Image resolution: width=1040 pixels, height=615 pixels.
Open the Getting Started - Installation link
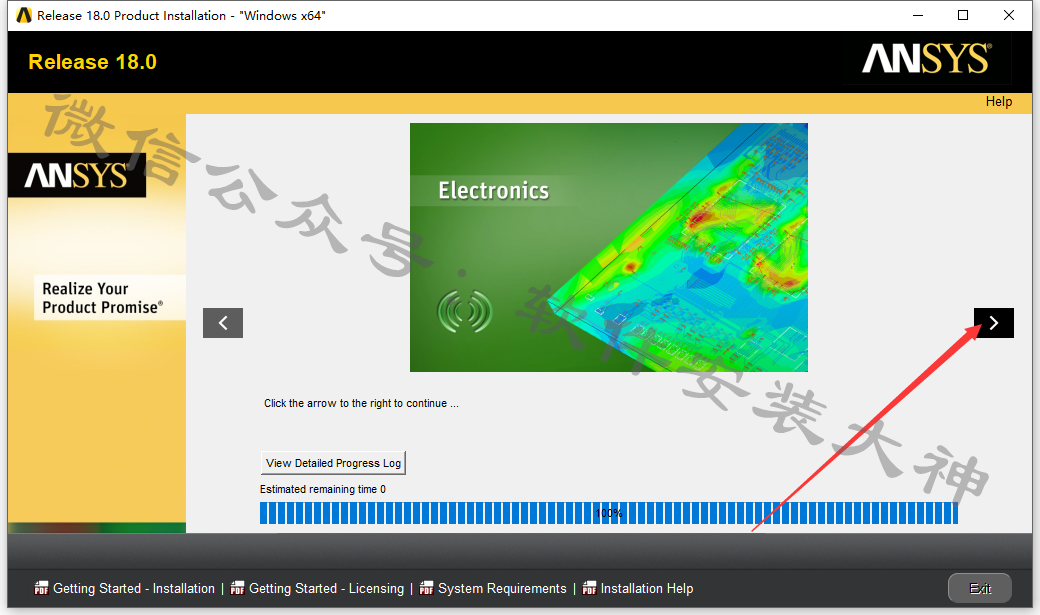[134, 588]
